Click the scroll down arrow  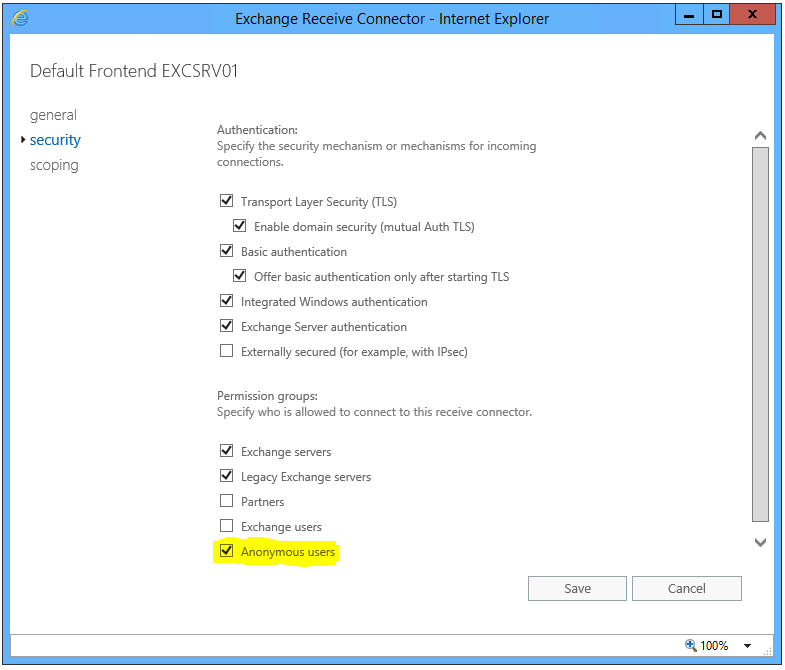click(760, 542)
